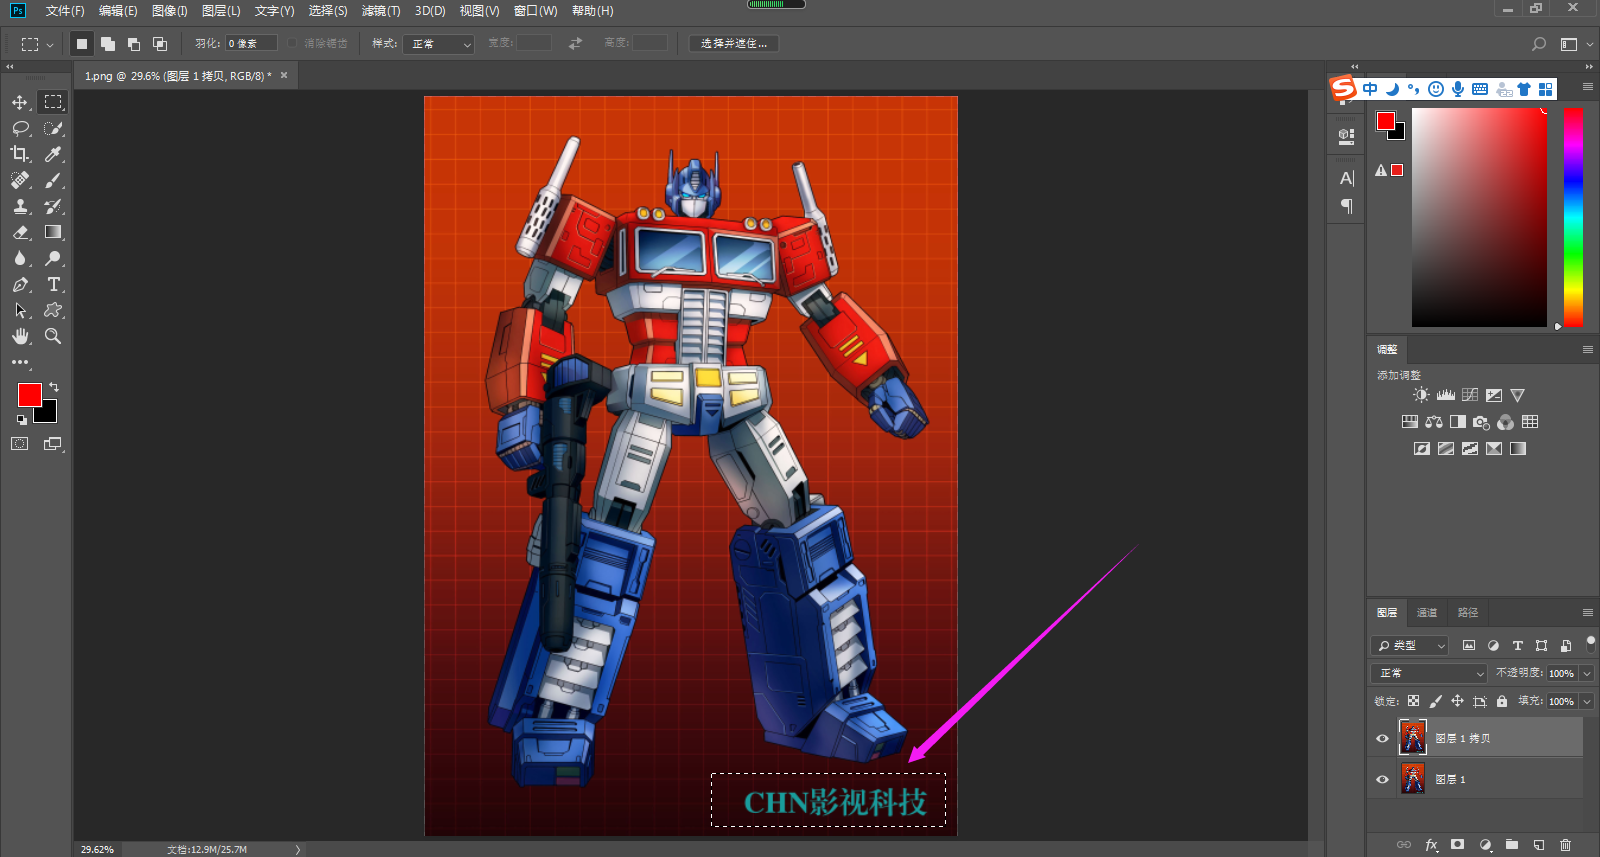The width and height of the screenshot is (1600, 857).
Task: Select the Gradient tool
Action: (x=53, y=232)
